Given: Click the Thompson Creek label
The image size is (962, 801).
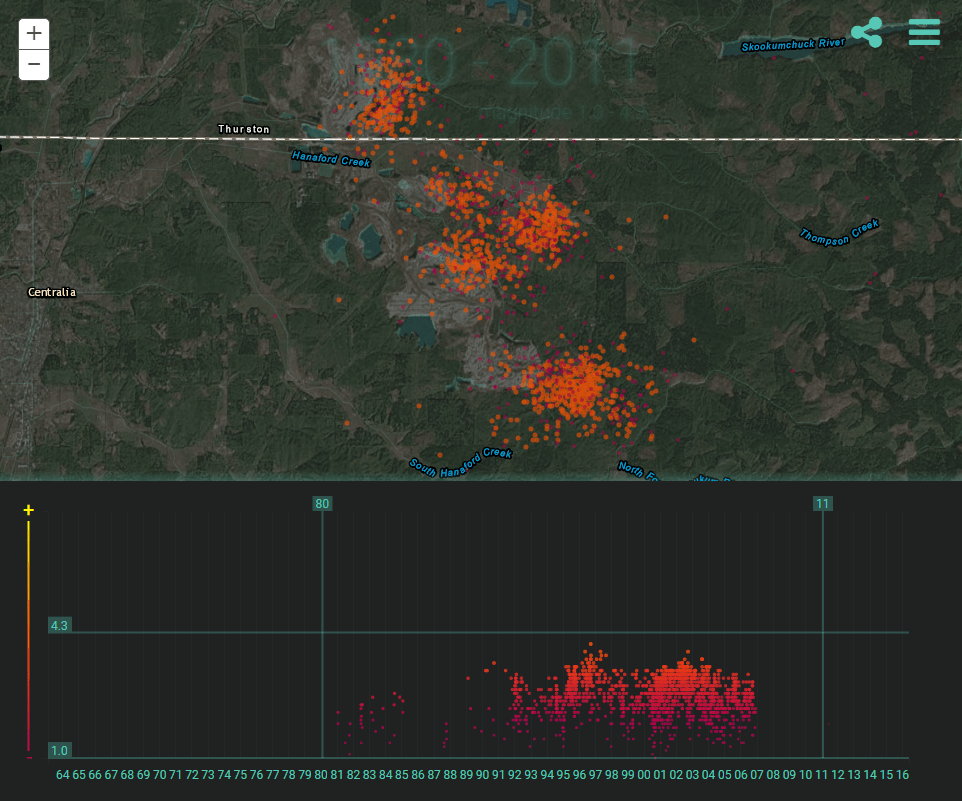Looking at the screenshot, I should [x=839, y=234].
